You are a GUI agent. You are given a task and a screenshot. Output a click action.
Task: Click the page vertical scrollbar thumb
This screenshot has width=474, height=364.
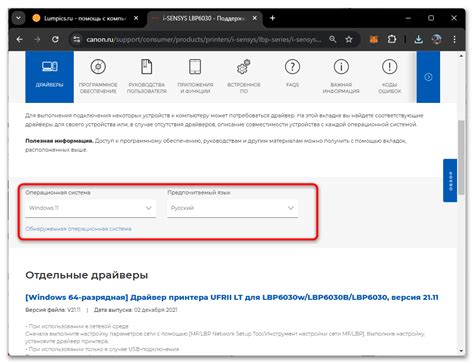[461, 157]
